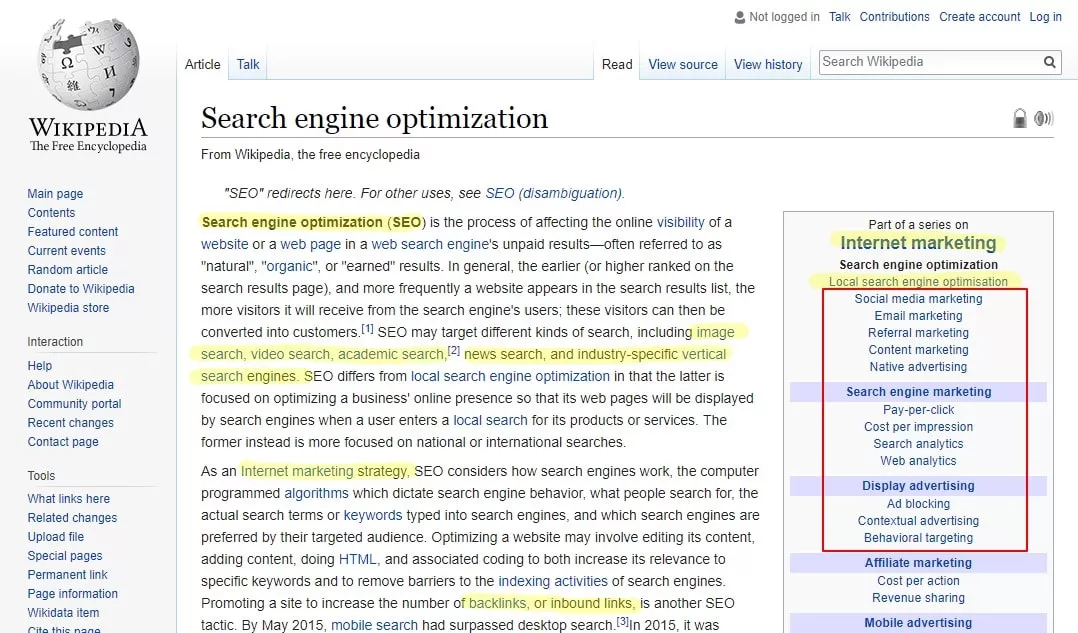
Task: Visit the Wikipedia store link
Action: [x=68, y=308]
